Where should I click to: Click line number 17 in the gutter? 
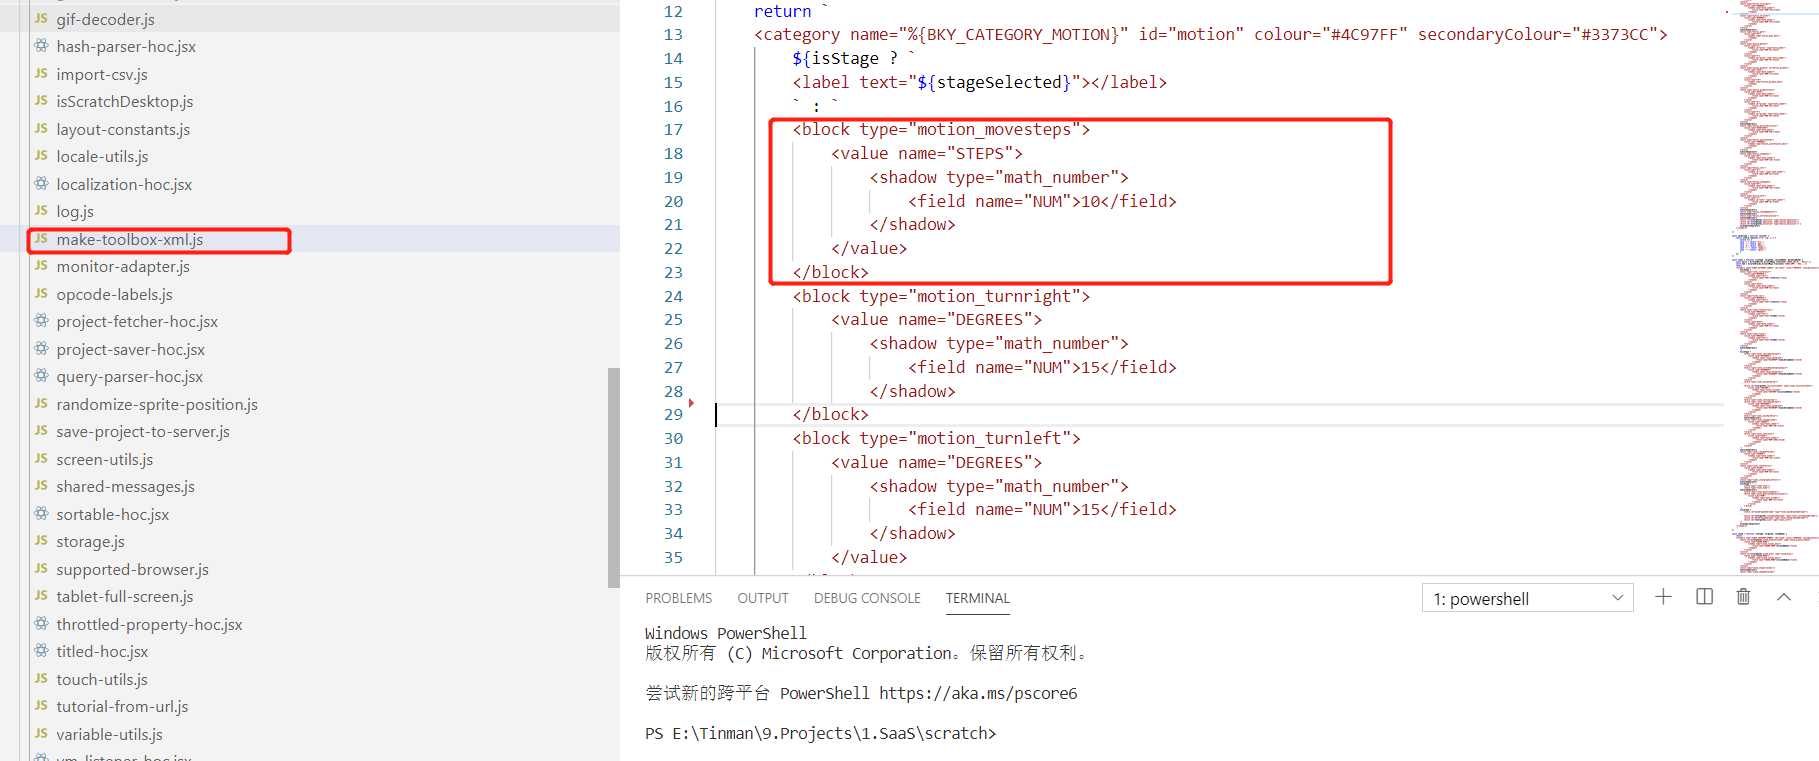[x=673, y=129]
